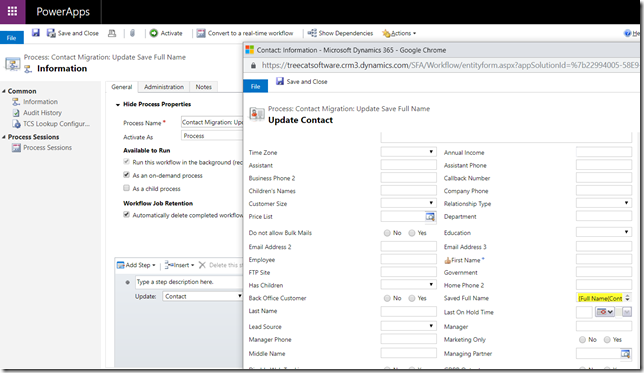Select No for Back Office Customer
Screen dimensions: 644x373
coord(387,298)
